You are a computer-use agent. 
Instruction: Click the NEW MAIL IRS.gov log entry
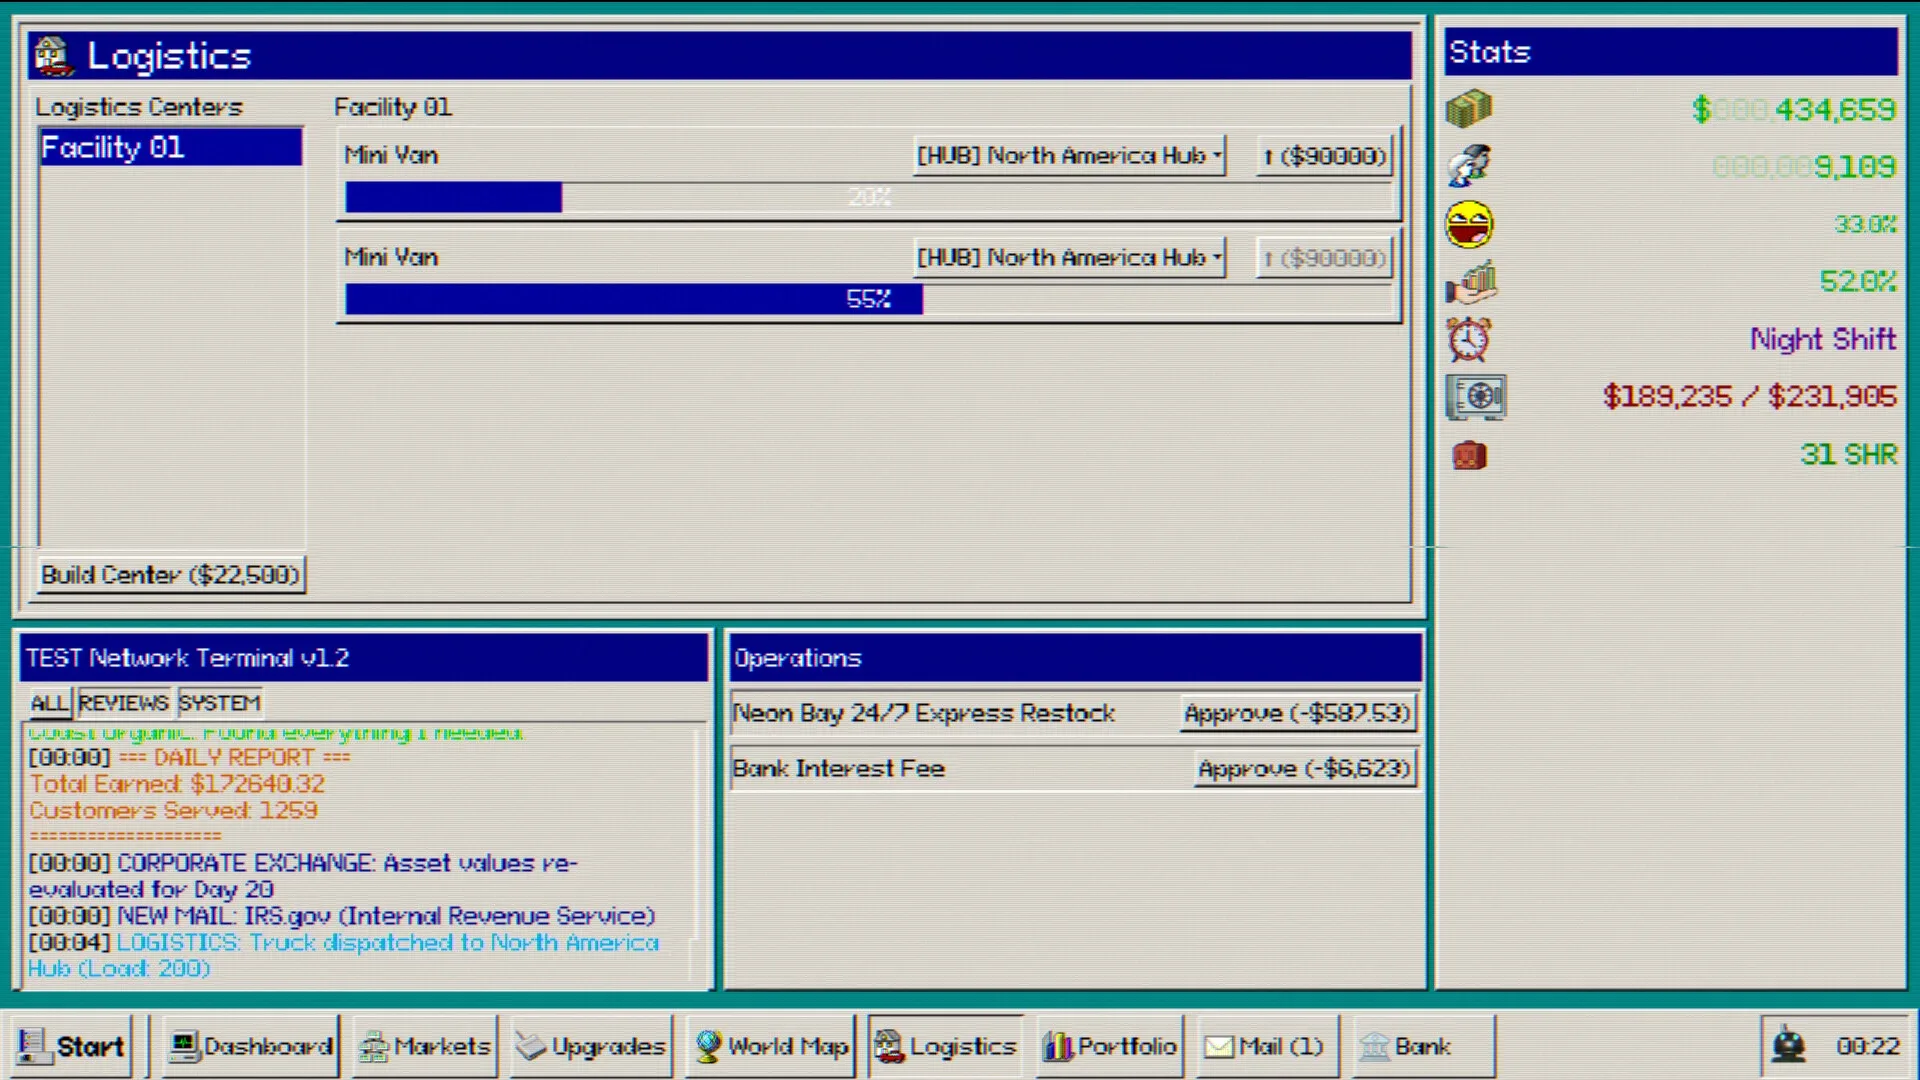[342, 916]
